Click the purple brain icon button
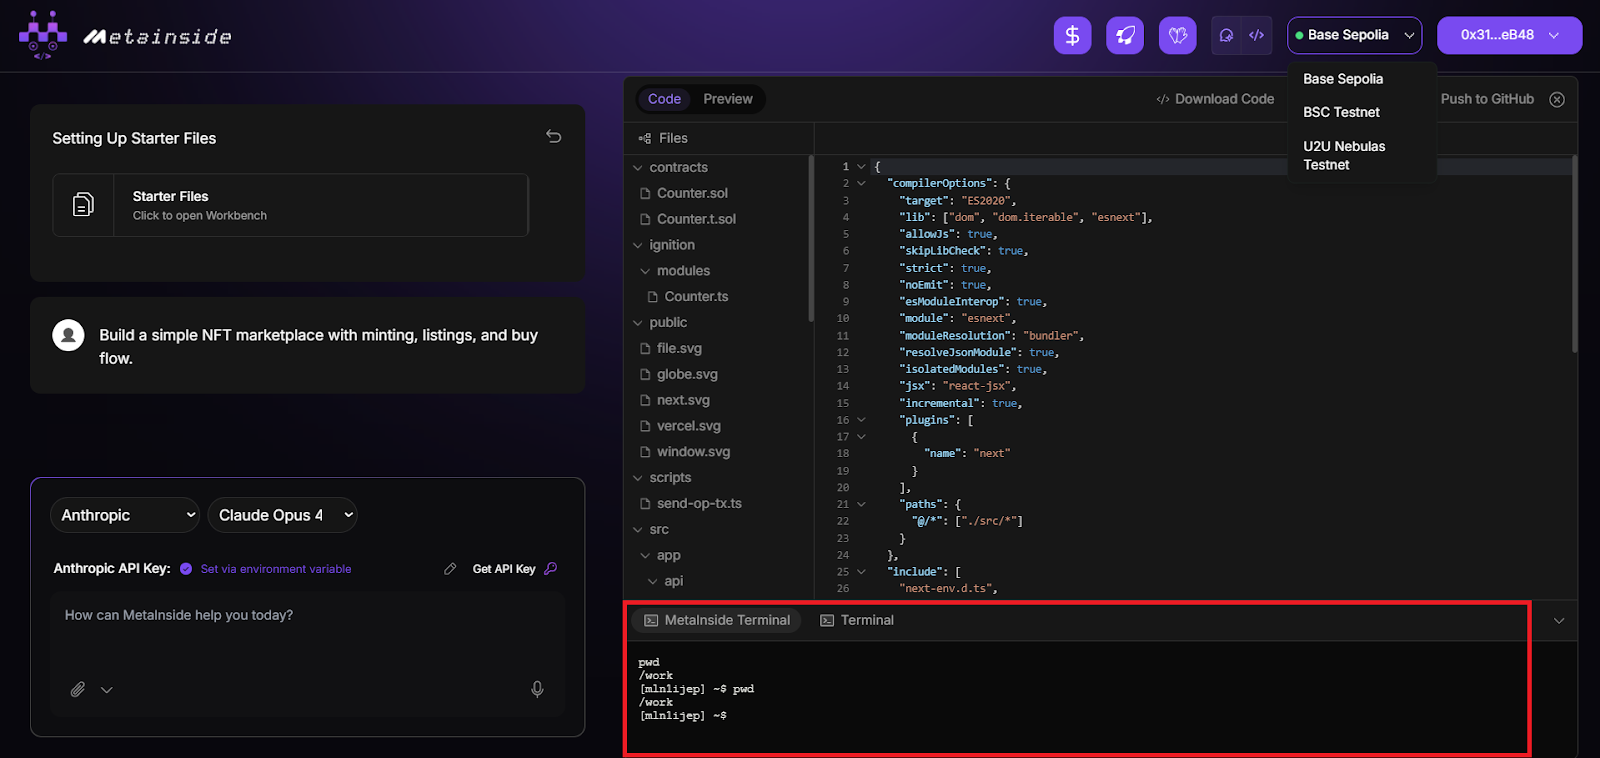Image resolution: width=1600 pixels, height=758 pixels. pyautogui.click(x=1177, y=36)
